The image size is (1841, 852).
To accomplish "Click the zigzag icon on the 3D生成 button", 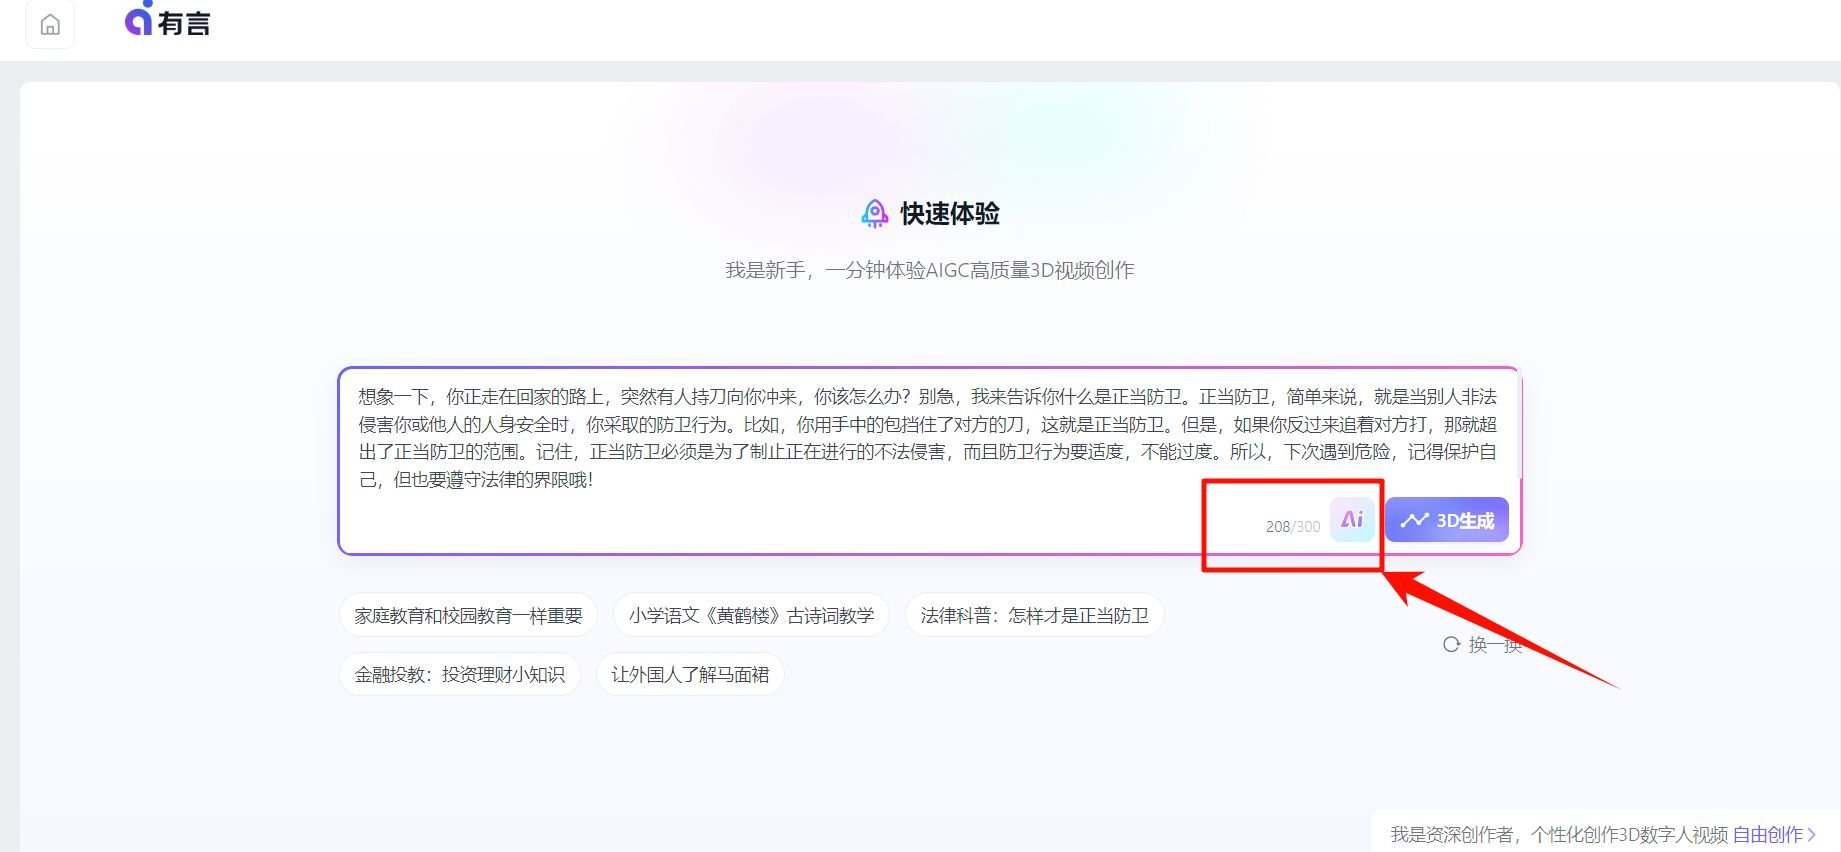I will [x=1413, y=520].
